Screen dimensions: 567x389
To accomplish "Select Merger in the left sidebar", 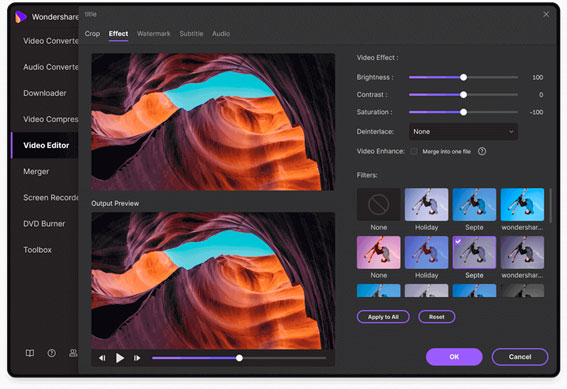I will 36,171.
